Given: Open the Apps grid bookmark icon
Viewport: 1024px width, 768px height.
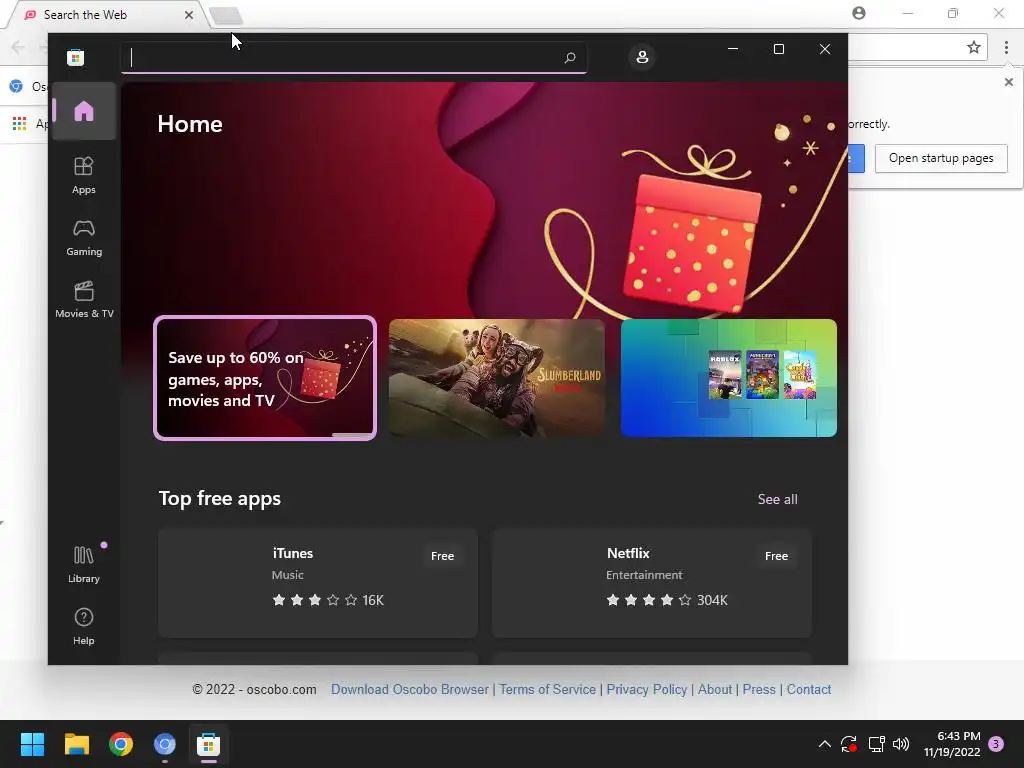Looking at the screenshot, I should click(x=20, y=123).
